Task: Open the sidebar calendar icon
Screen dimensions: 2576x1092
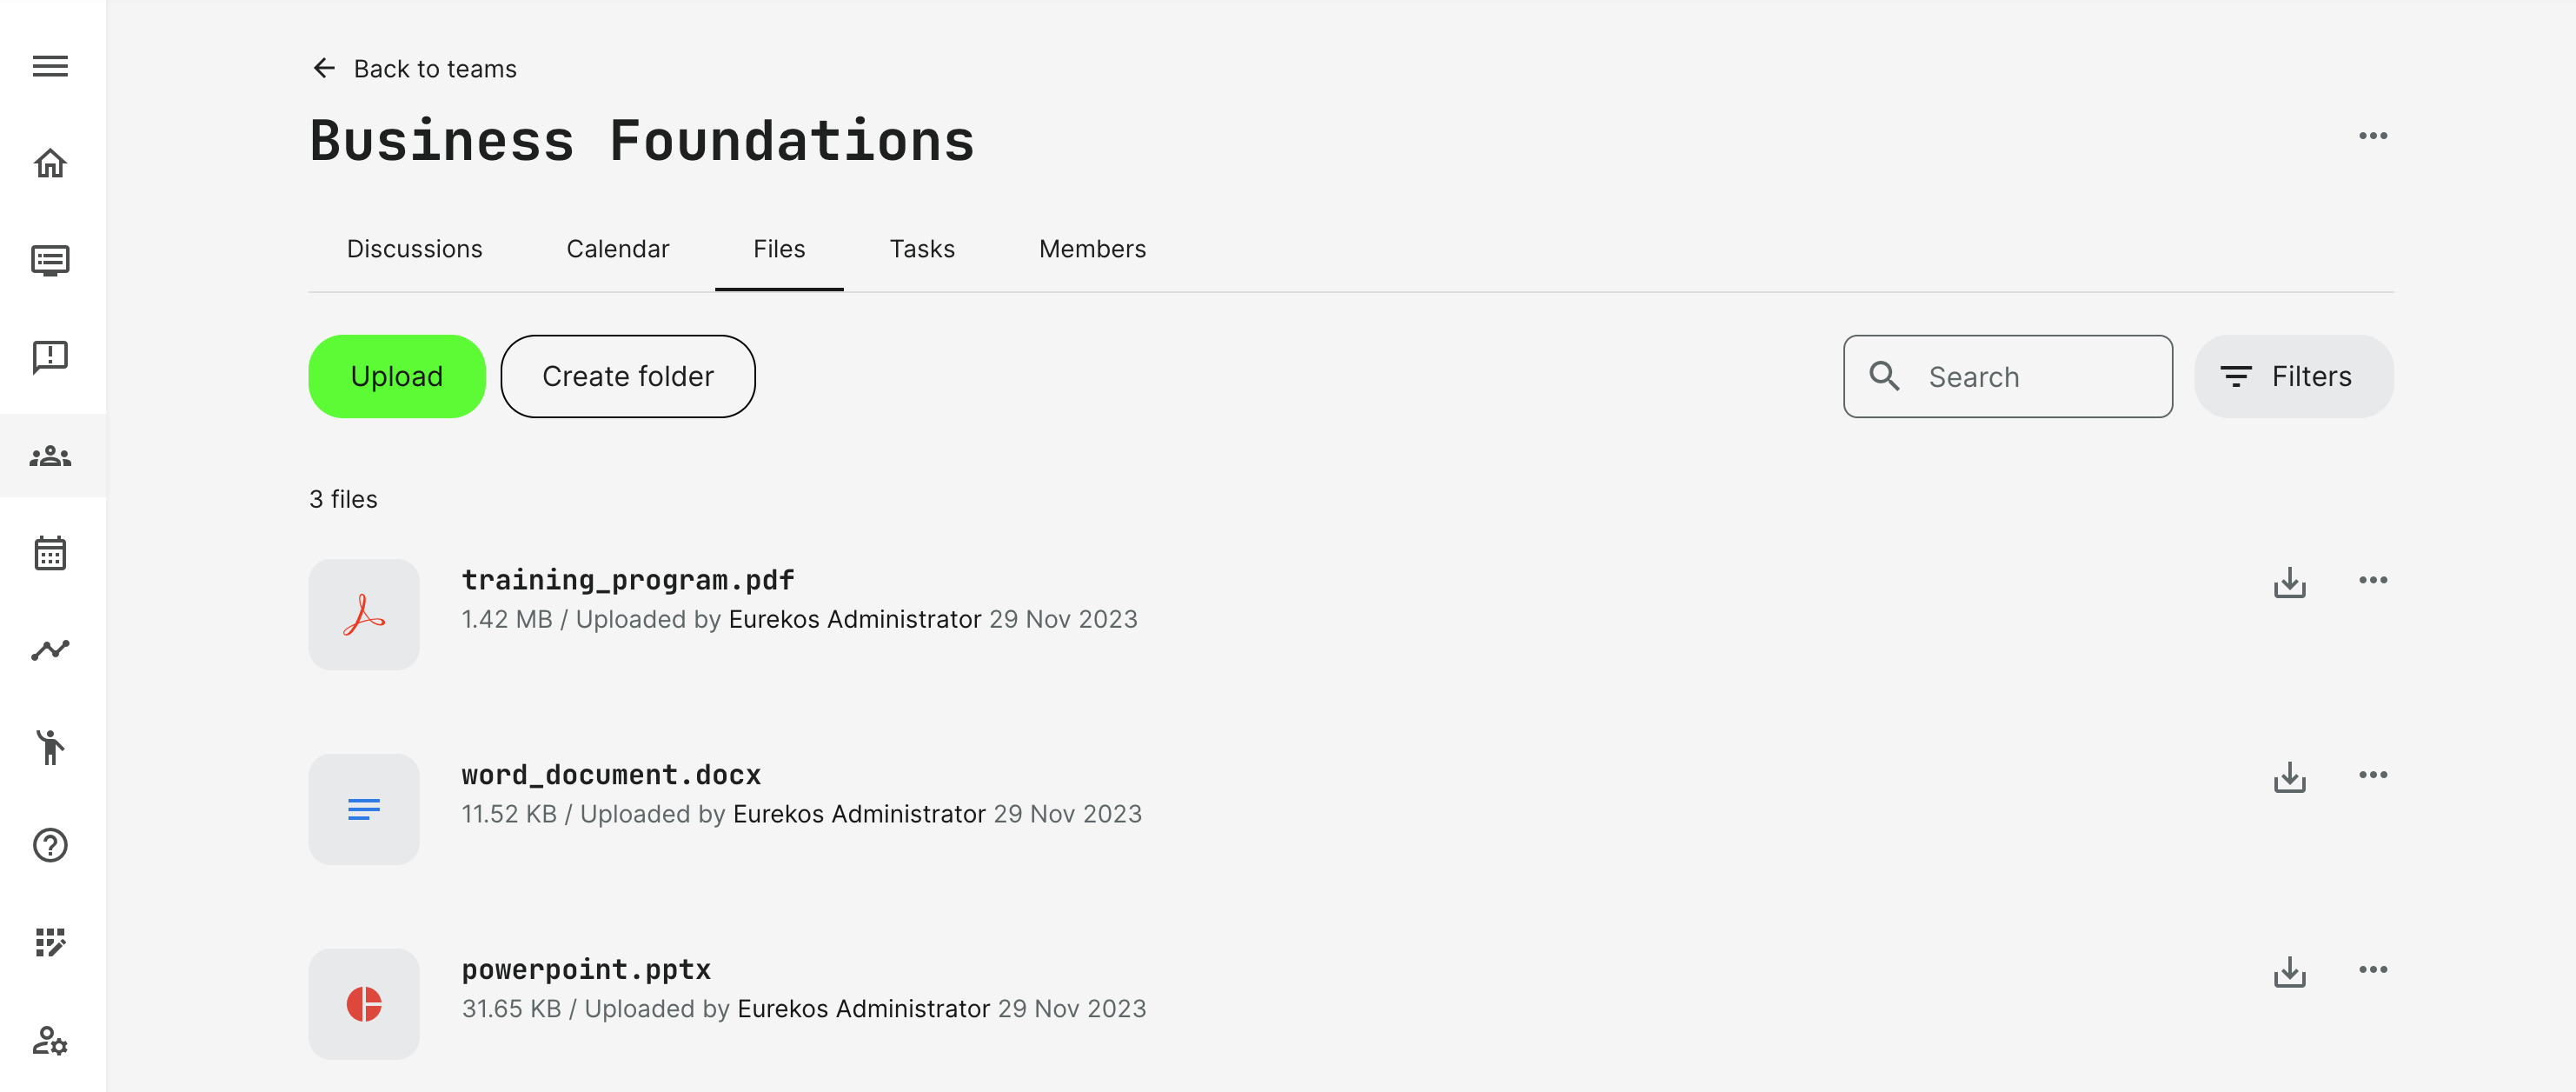Action: click(50, 552)
